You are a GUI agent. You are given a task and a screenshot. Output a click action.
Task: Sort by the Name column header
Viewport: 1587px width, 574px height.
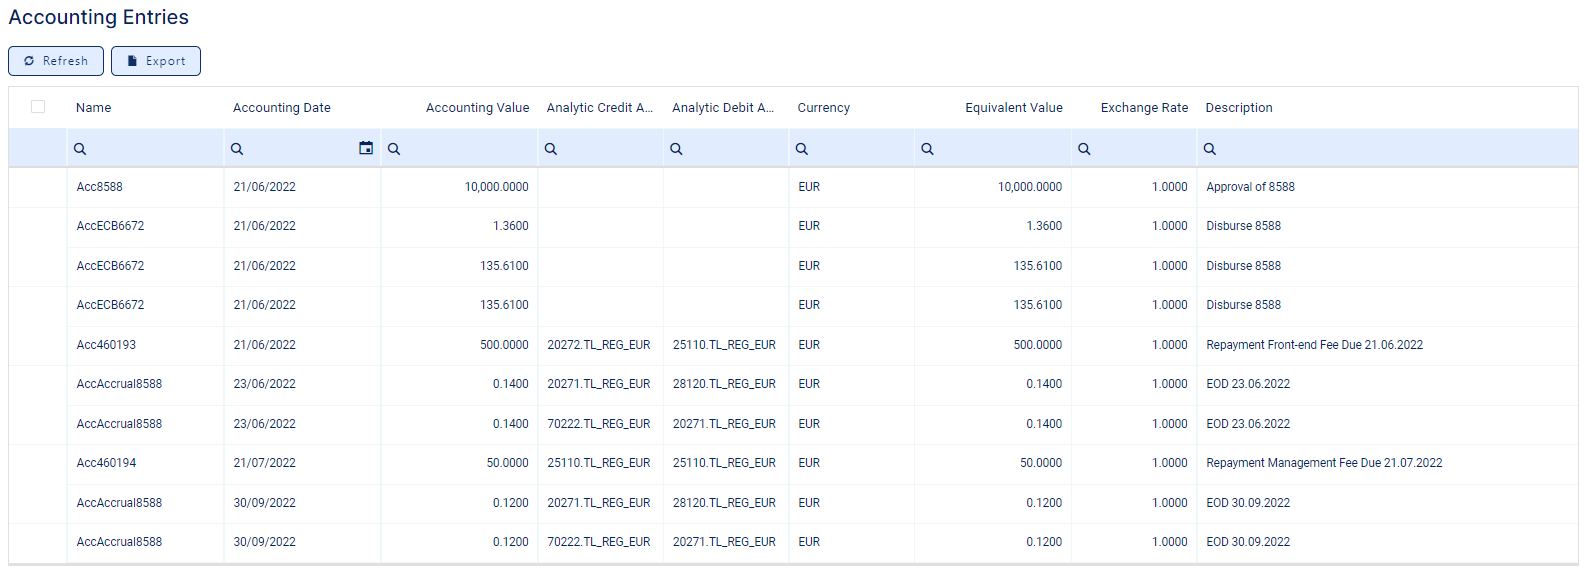tap(94, 108)
